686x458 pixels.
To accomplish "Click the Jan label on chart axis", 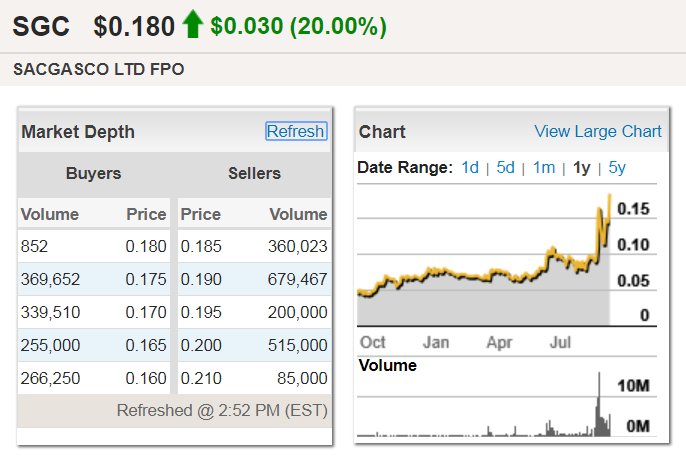I will 436,342.
